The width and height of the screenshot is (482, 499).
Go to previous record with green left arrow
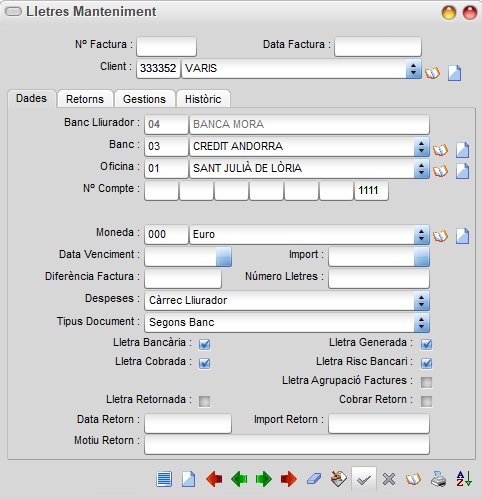239,479
